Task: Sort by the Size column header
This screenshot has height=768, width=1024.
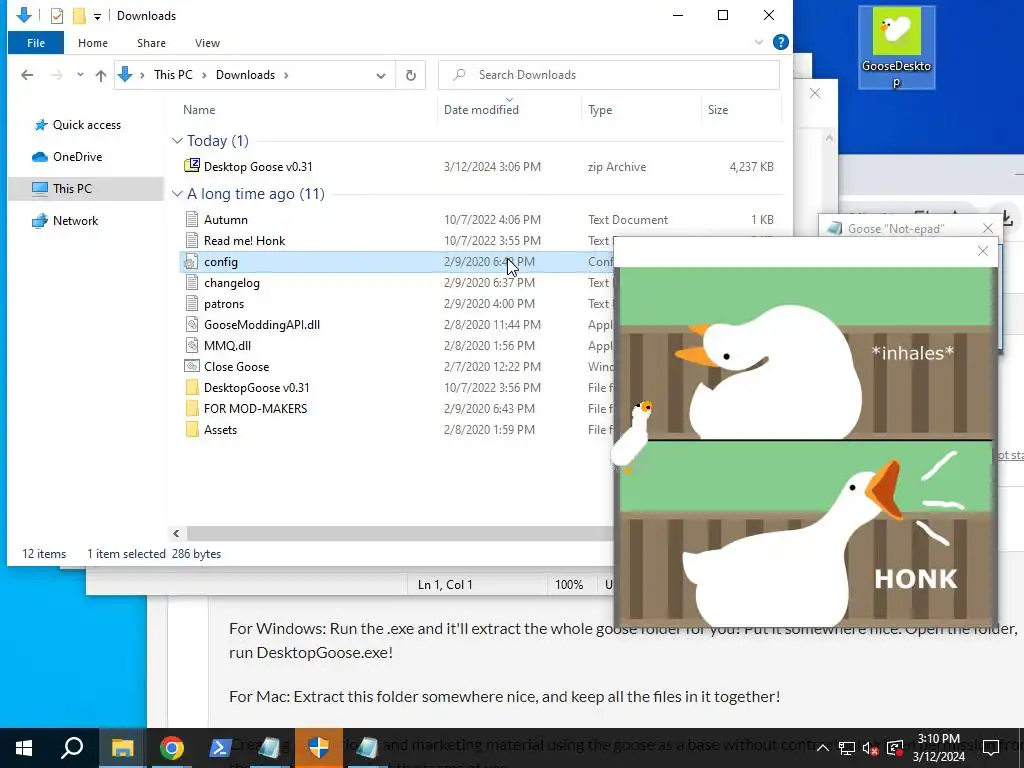Action: point(718,110)
